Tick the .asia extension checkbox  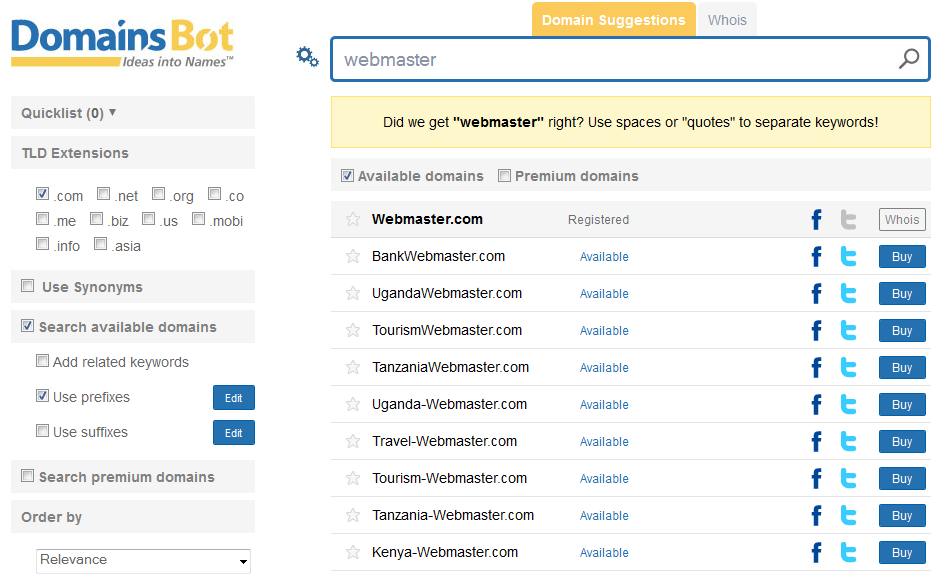(100, 244)
